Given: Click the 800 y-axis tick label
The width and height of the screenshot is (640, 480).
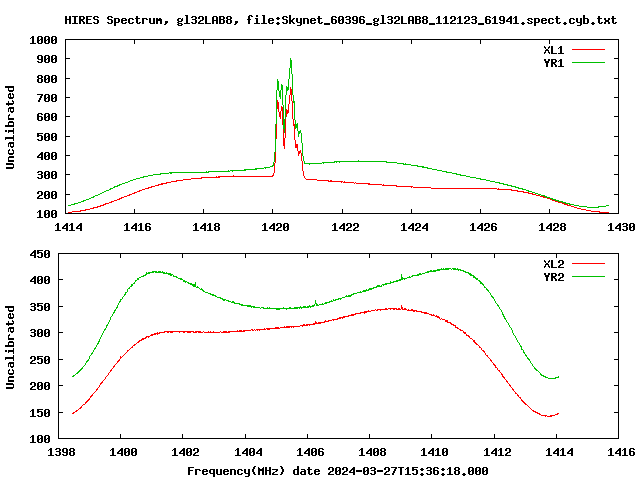Looking at the screenshot, I should click(47, 79).
